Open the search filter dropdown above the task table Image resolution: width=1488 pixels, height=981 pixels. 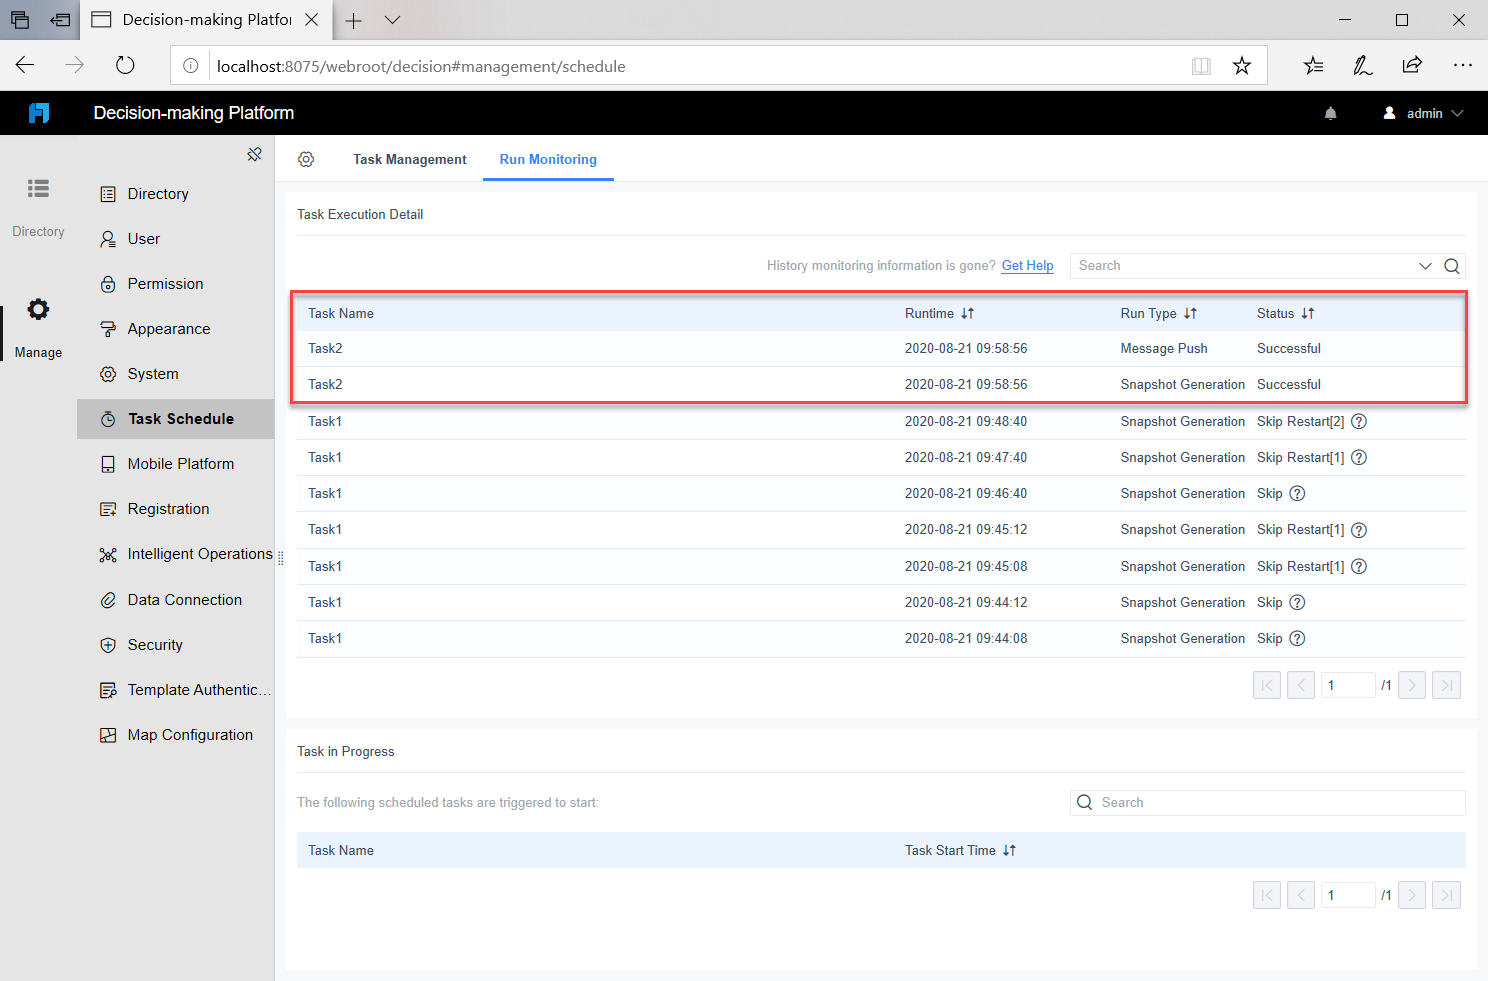[x=1425, y=266]
